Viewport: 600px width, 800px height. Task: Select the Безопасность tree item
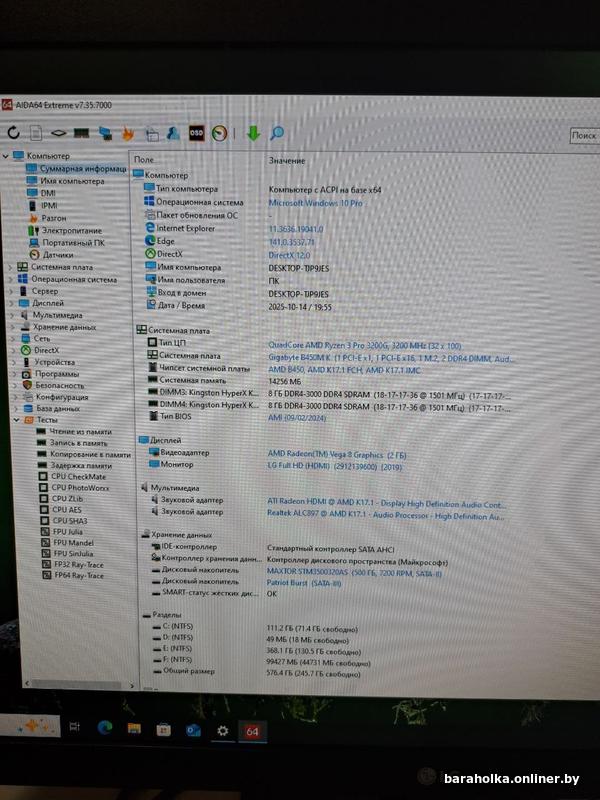click(x=60, y=385)
